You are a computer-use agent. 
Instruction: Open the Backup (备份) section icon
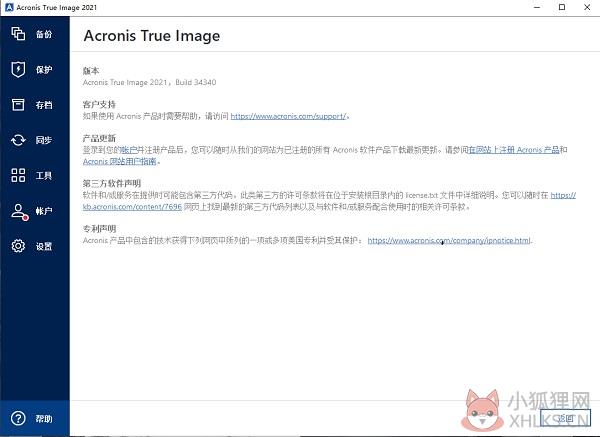tap(18, 34)
